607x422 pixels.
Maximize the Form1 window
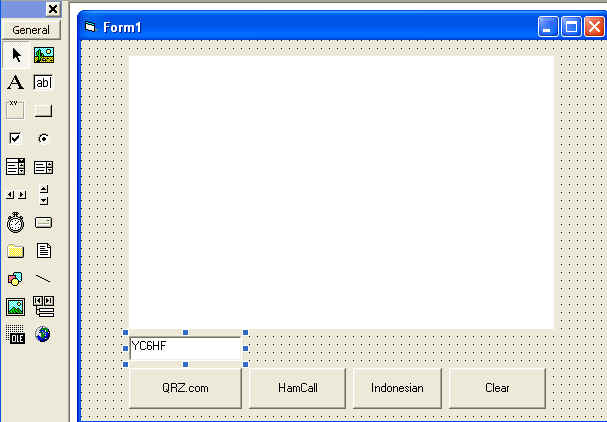coord(571,27)
